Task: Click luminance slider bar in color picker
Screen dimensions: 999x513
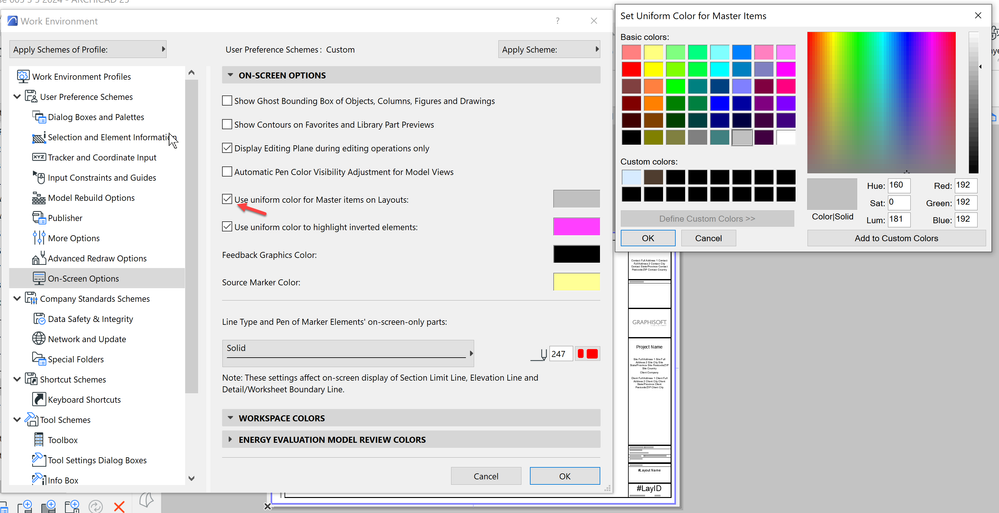Action: tap(974, 103)
